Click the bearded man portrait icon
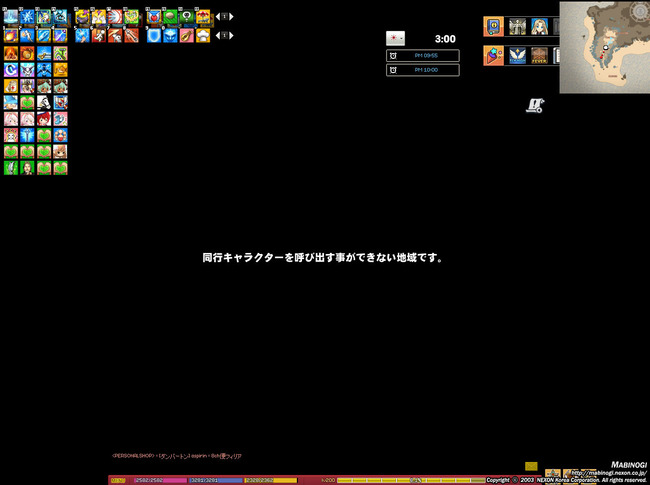This screenshot has width=650, height=485. pos(27,168)
